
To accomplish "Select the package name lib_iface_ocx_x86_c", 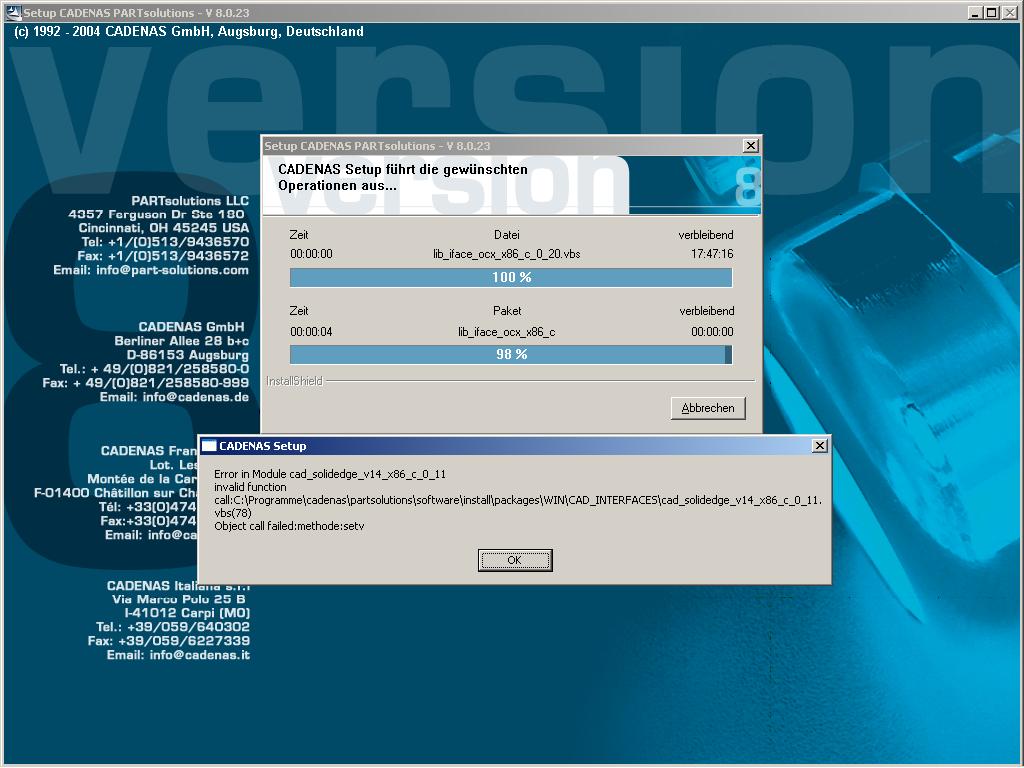I will [x=507, y=332].
